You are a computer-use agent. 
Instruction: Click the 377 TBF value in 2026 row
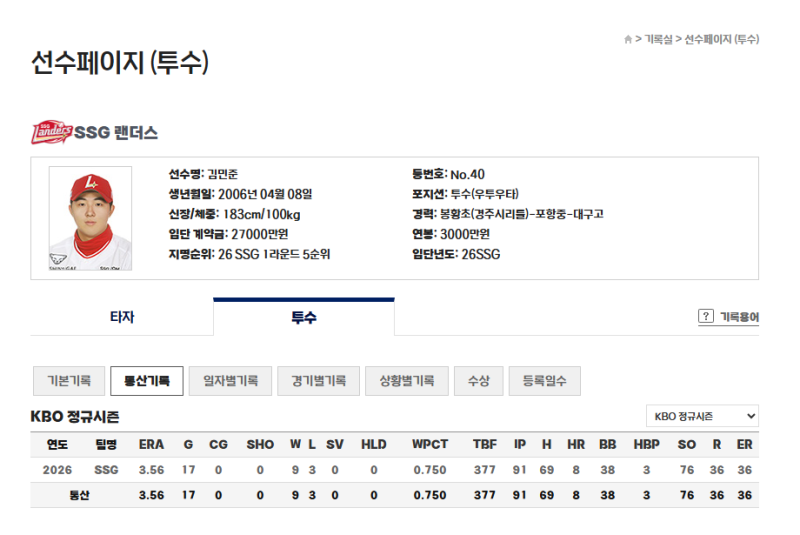point(485,470)
